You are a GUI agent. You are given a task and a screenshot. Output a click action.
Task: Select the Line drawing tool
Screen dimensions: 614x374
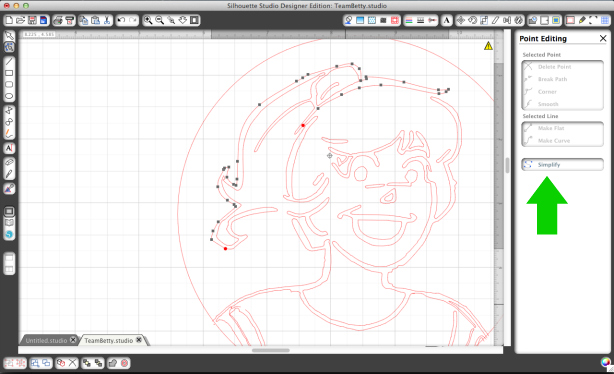click(9, 62)
